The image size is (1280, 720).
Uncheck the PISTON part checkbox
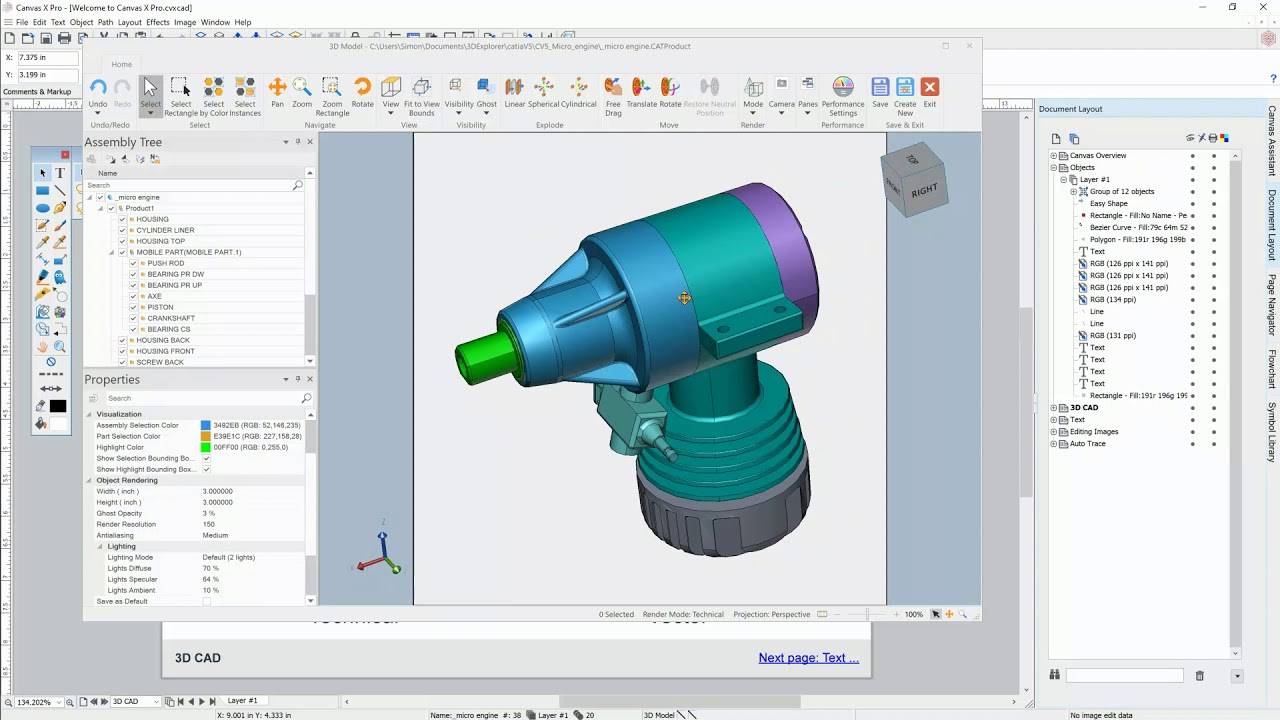(133, 307)
